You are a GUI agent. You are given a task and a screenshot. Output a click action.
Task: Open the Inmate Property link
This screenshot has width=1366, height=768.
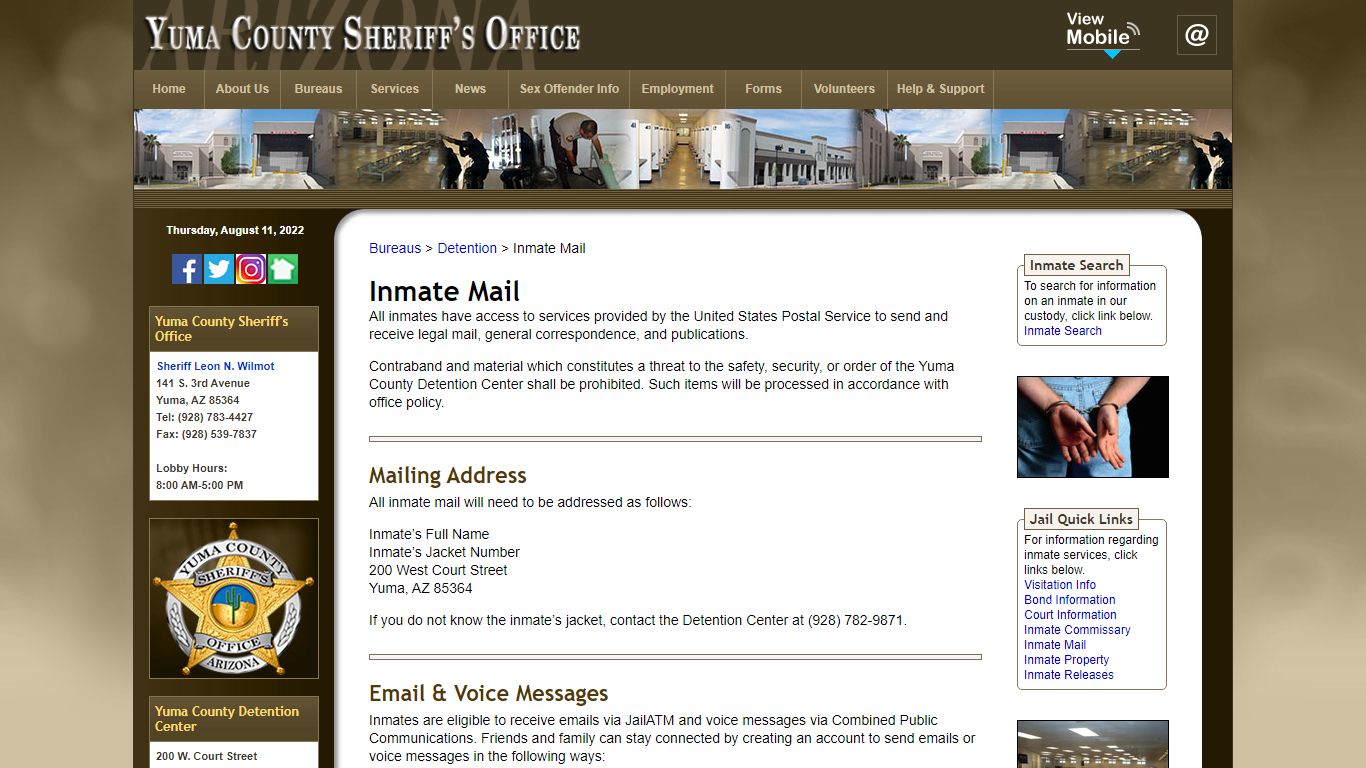coord(1067,660)
